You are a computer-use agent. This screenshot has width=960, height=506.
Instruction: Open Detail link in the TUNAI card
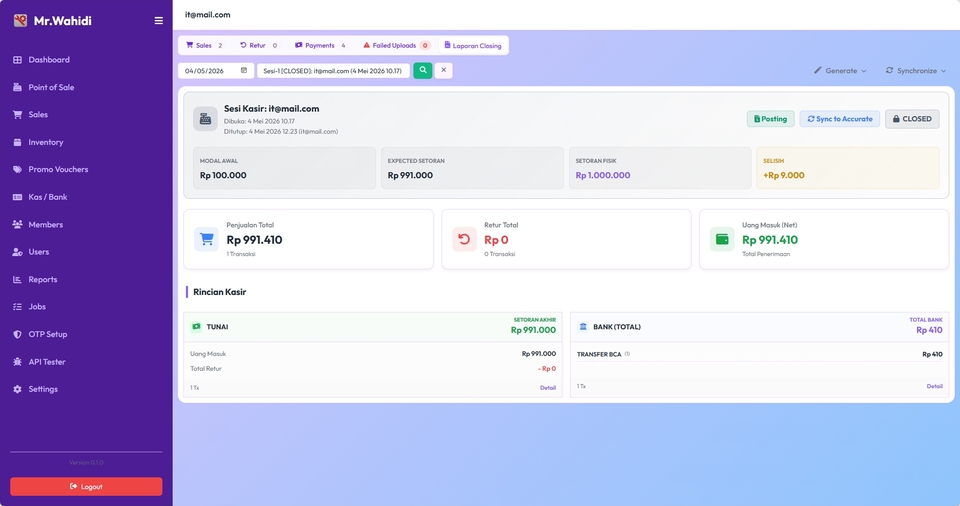pos(548,388)
